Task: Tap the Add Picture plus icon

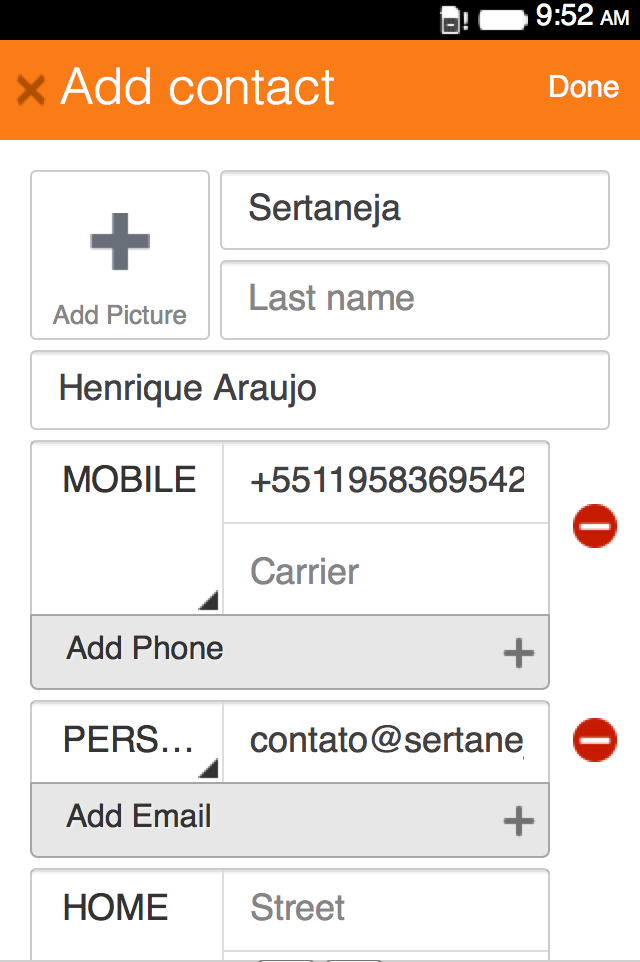Action: 120,241
